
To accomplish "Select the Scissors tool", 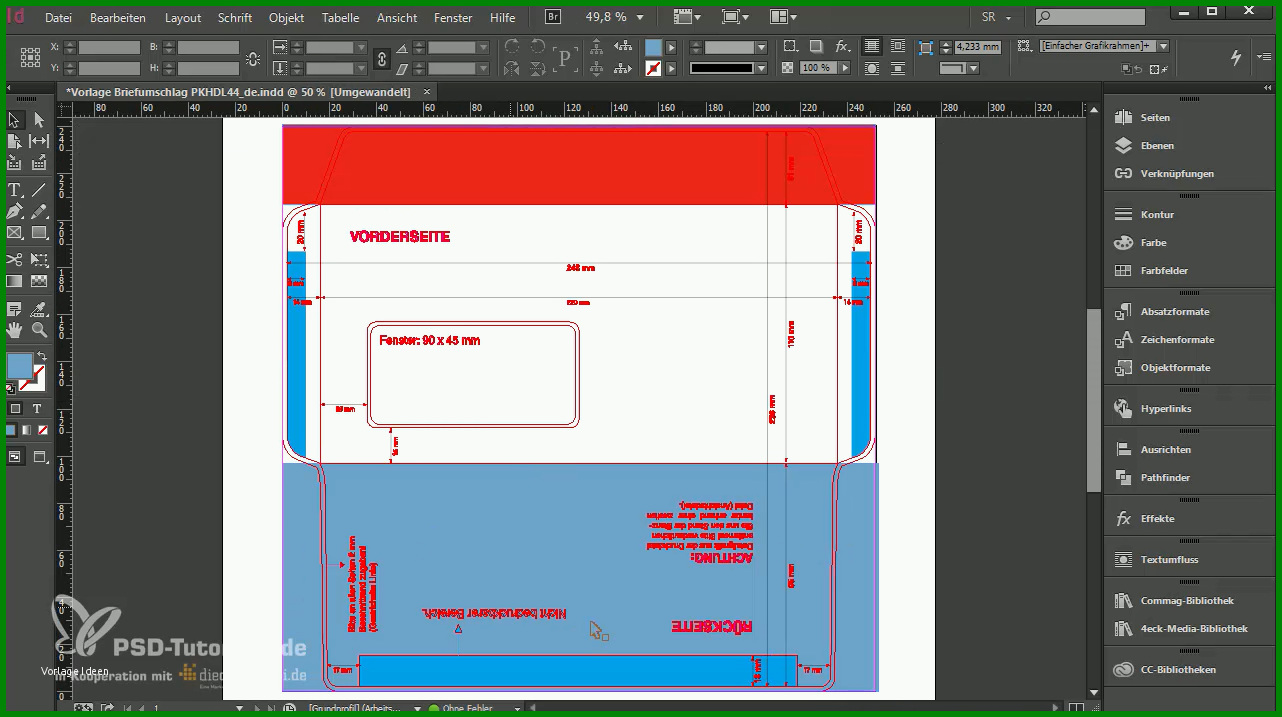I will click(15, 260).
